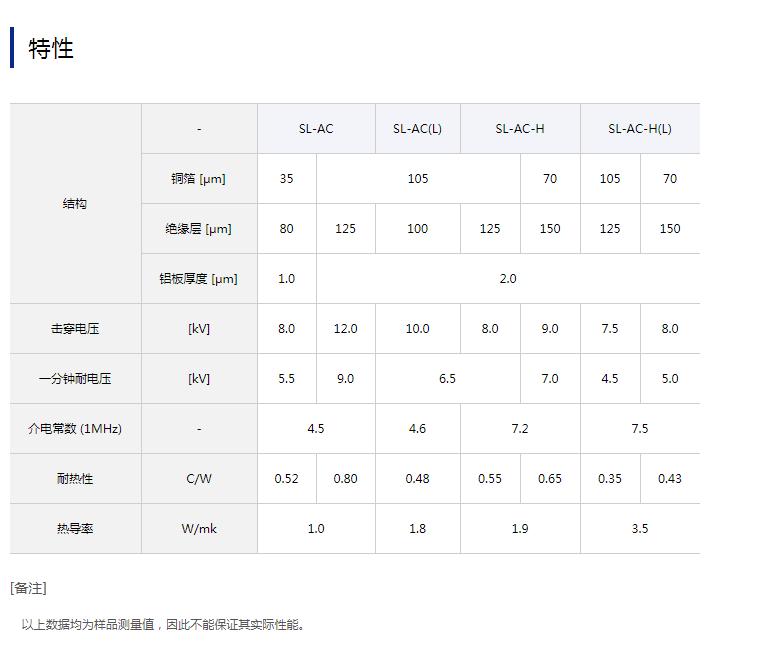Click the 介电常数 (1MHz) row header

point(75,429)
